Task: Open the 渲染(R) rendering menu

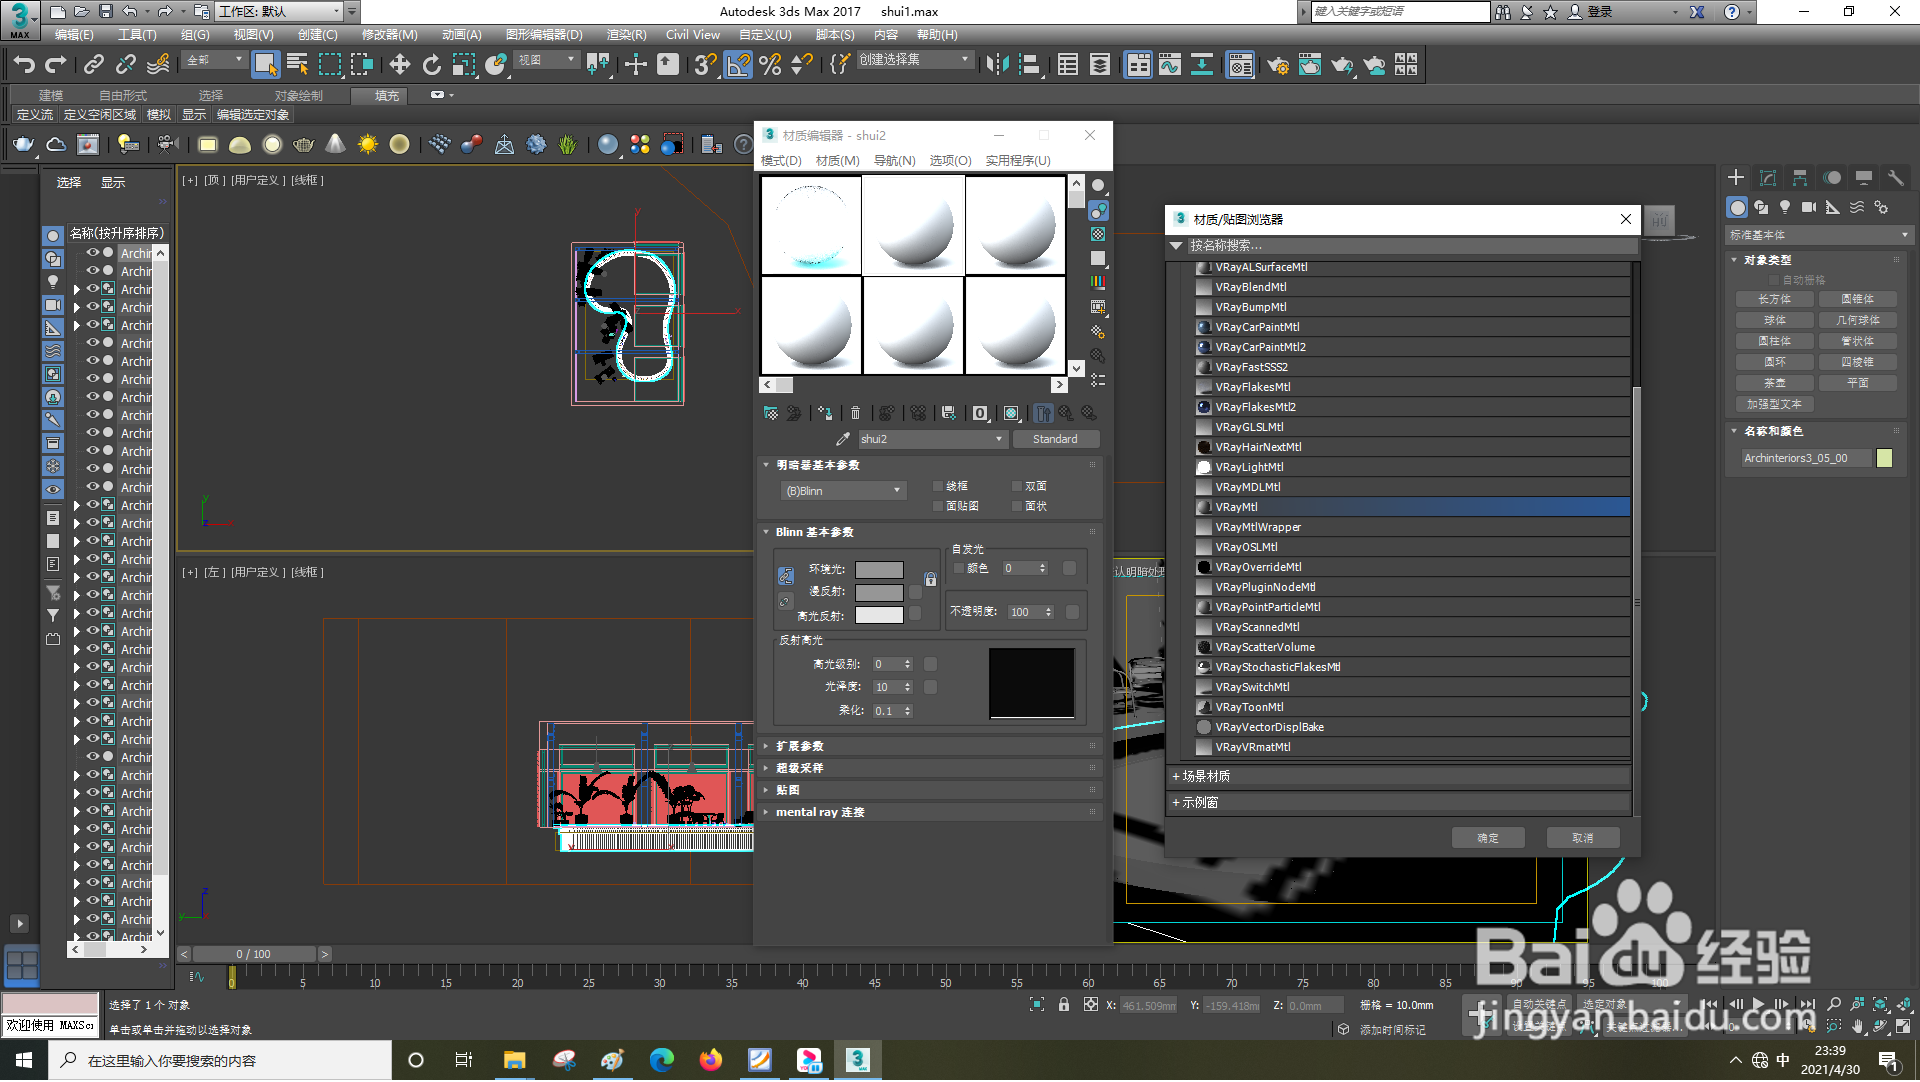Action: click(x=626, y=35)
